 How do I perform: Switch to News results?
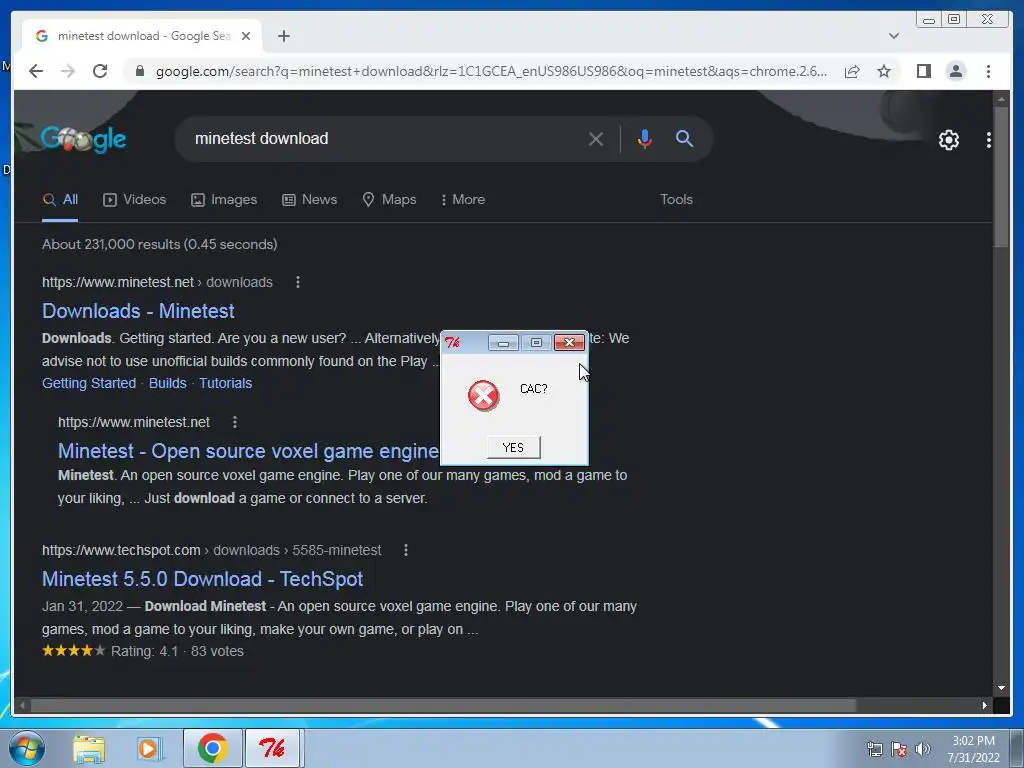tap(310, 200)
